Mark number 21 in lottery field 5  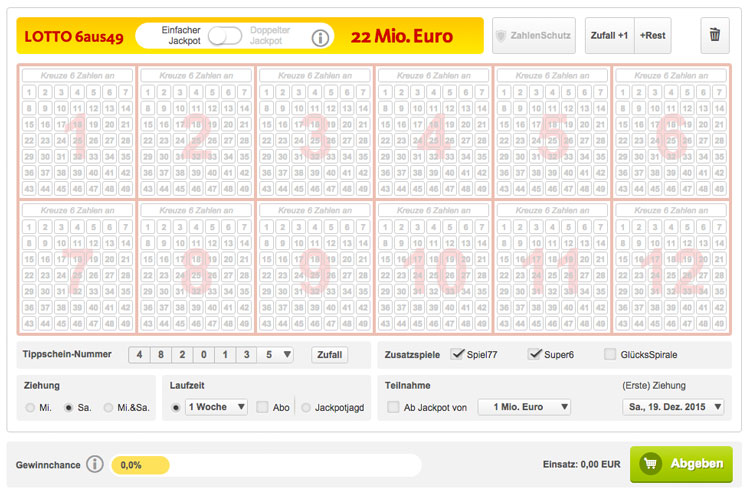click(600, 125)
